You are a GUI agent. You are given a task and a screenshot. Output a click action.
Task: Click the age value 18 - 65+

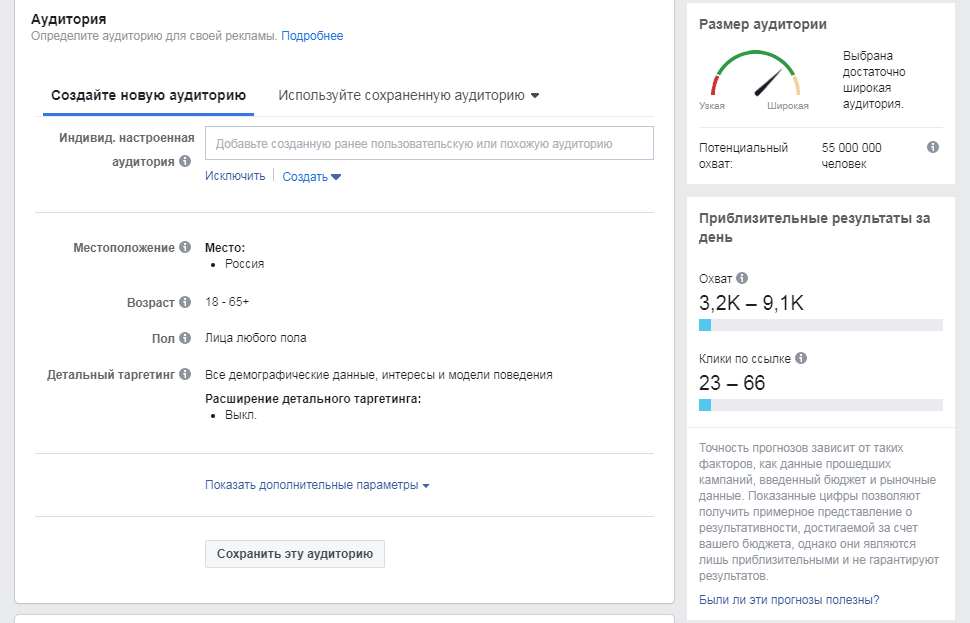coord(227,302)
